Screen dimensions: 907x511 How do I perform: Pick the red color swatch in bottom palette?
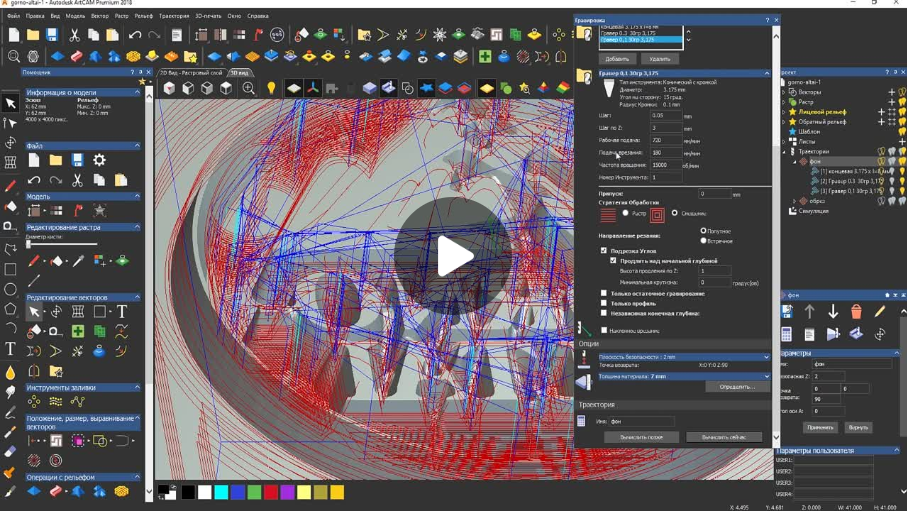pyautogui.click(x=270, y=492)
